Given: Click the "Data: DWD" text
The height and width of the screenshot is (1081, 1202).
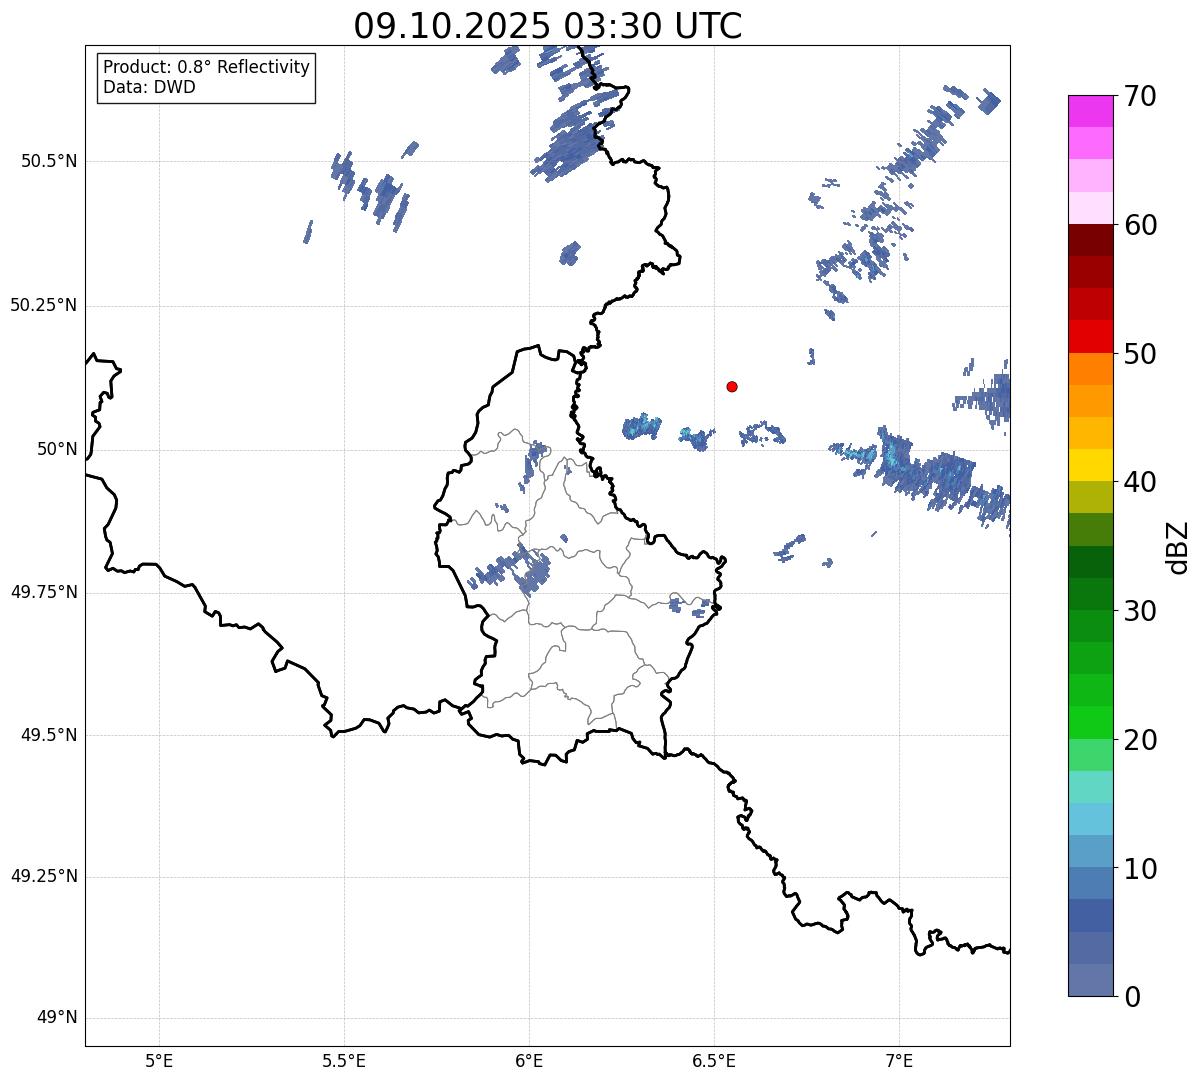Looking at the screenshot, I should 149,87.
